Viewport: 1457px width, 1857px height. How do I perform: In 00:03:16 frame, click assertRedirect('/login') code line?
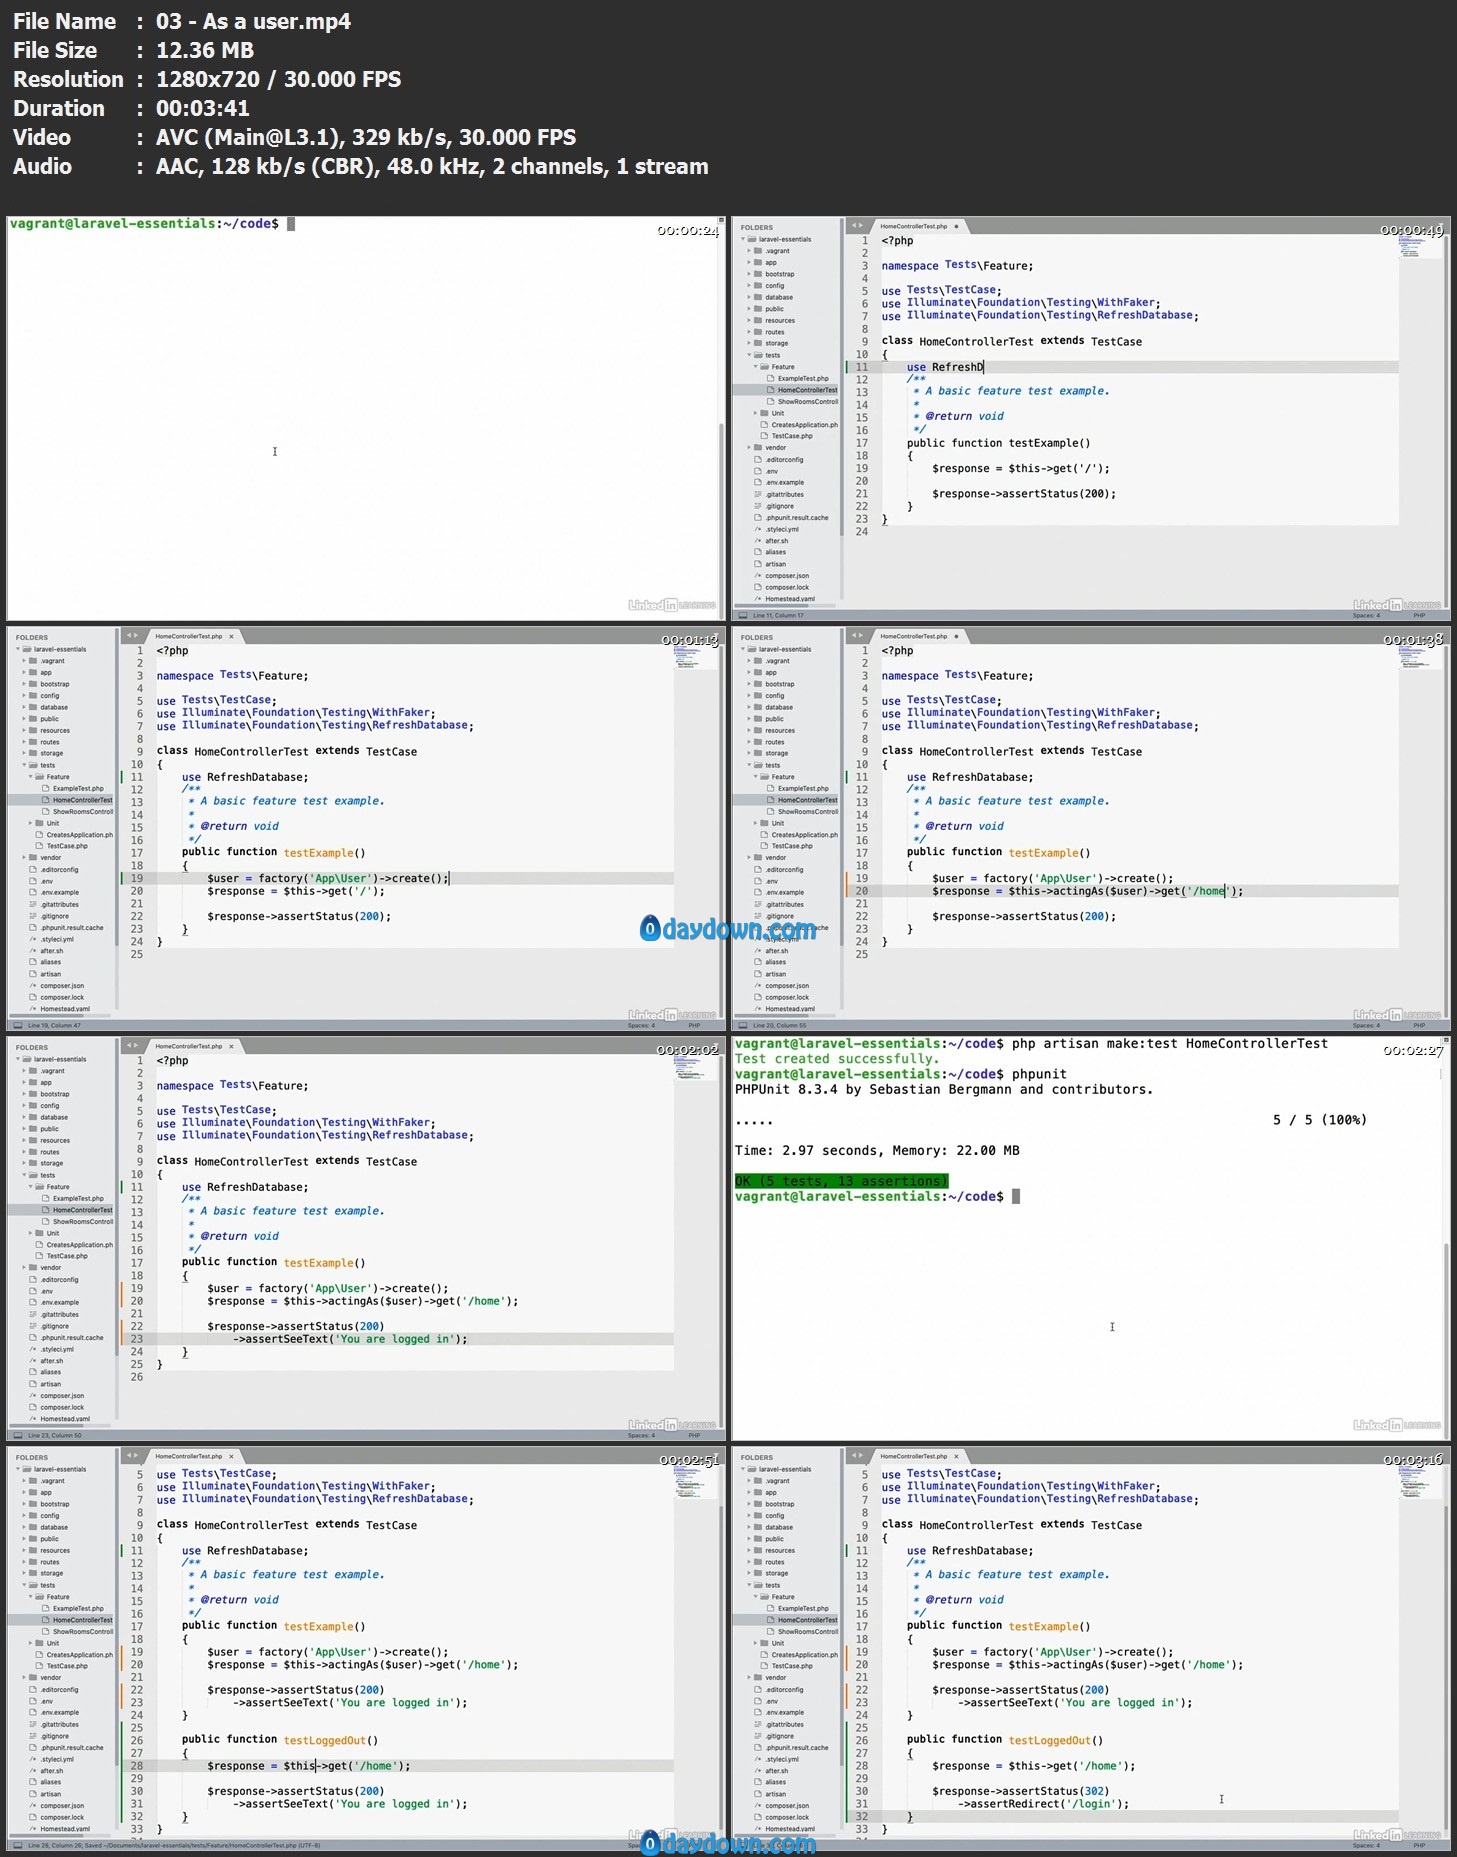tap(1044, 1804)
